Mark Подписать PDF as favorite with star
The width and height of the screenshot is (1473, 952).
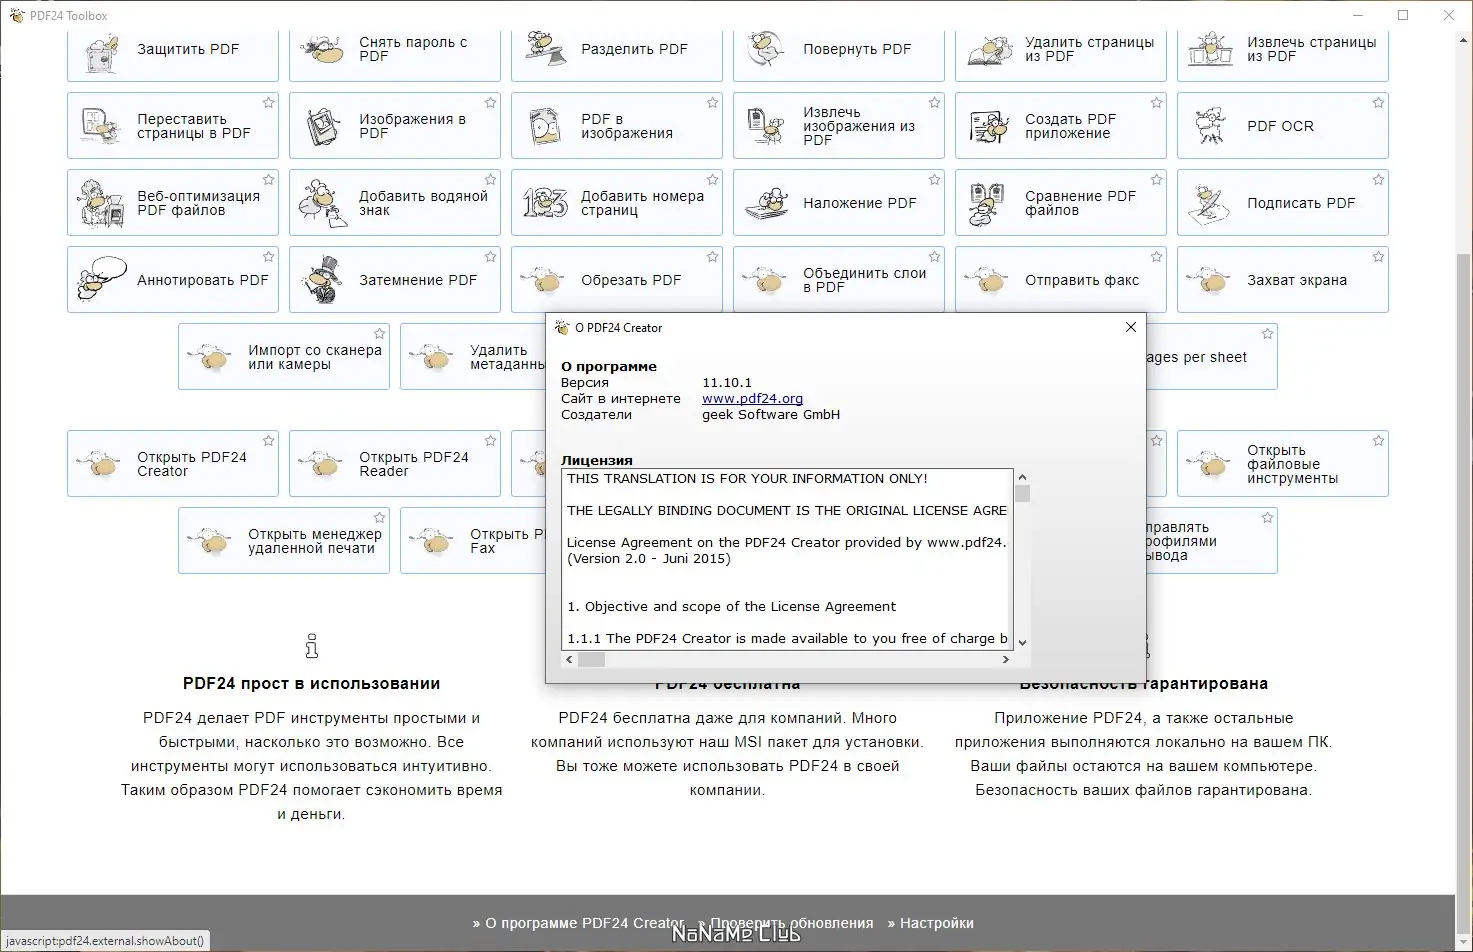[1378, 180]
